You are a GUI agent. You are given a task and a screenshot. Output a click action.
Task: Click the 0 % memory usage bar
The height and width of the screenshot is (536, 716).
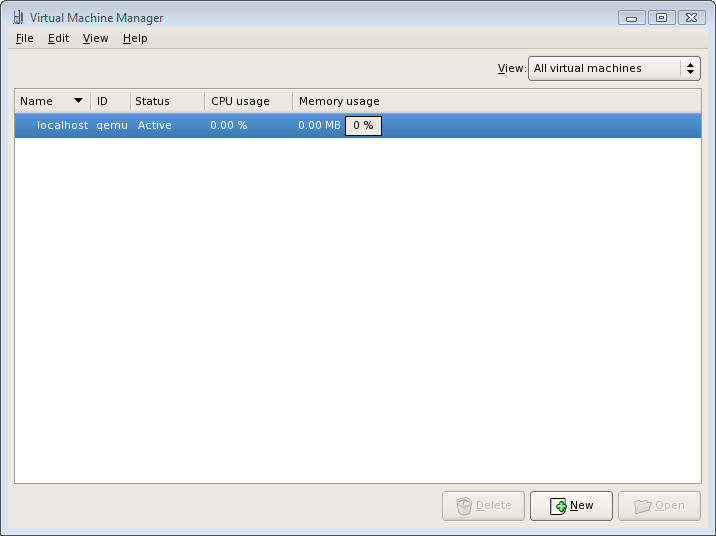coord(363,126)
